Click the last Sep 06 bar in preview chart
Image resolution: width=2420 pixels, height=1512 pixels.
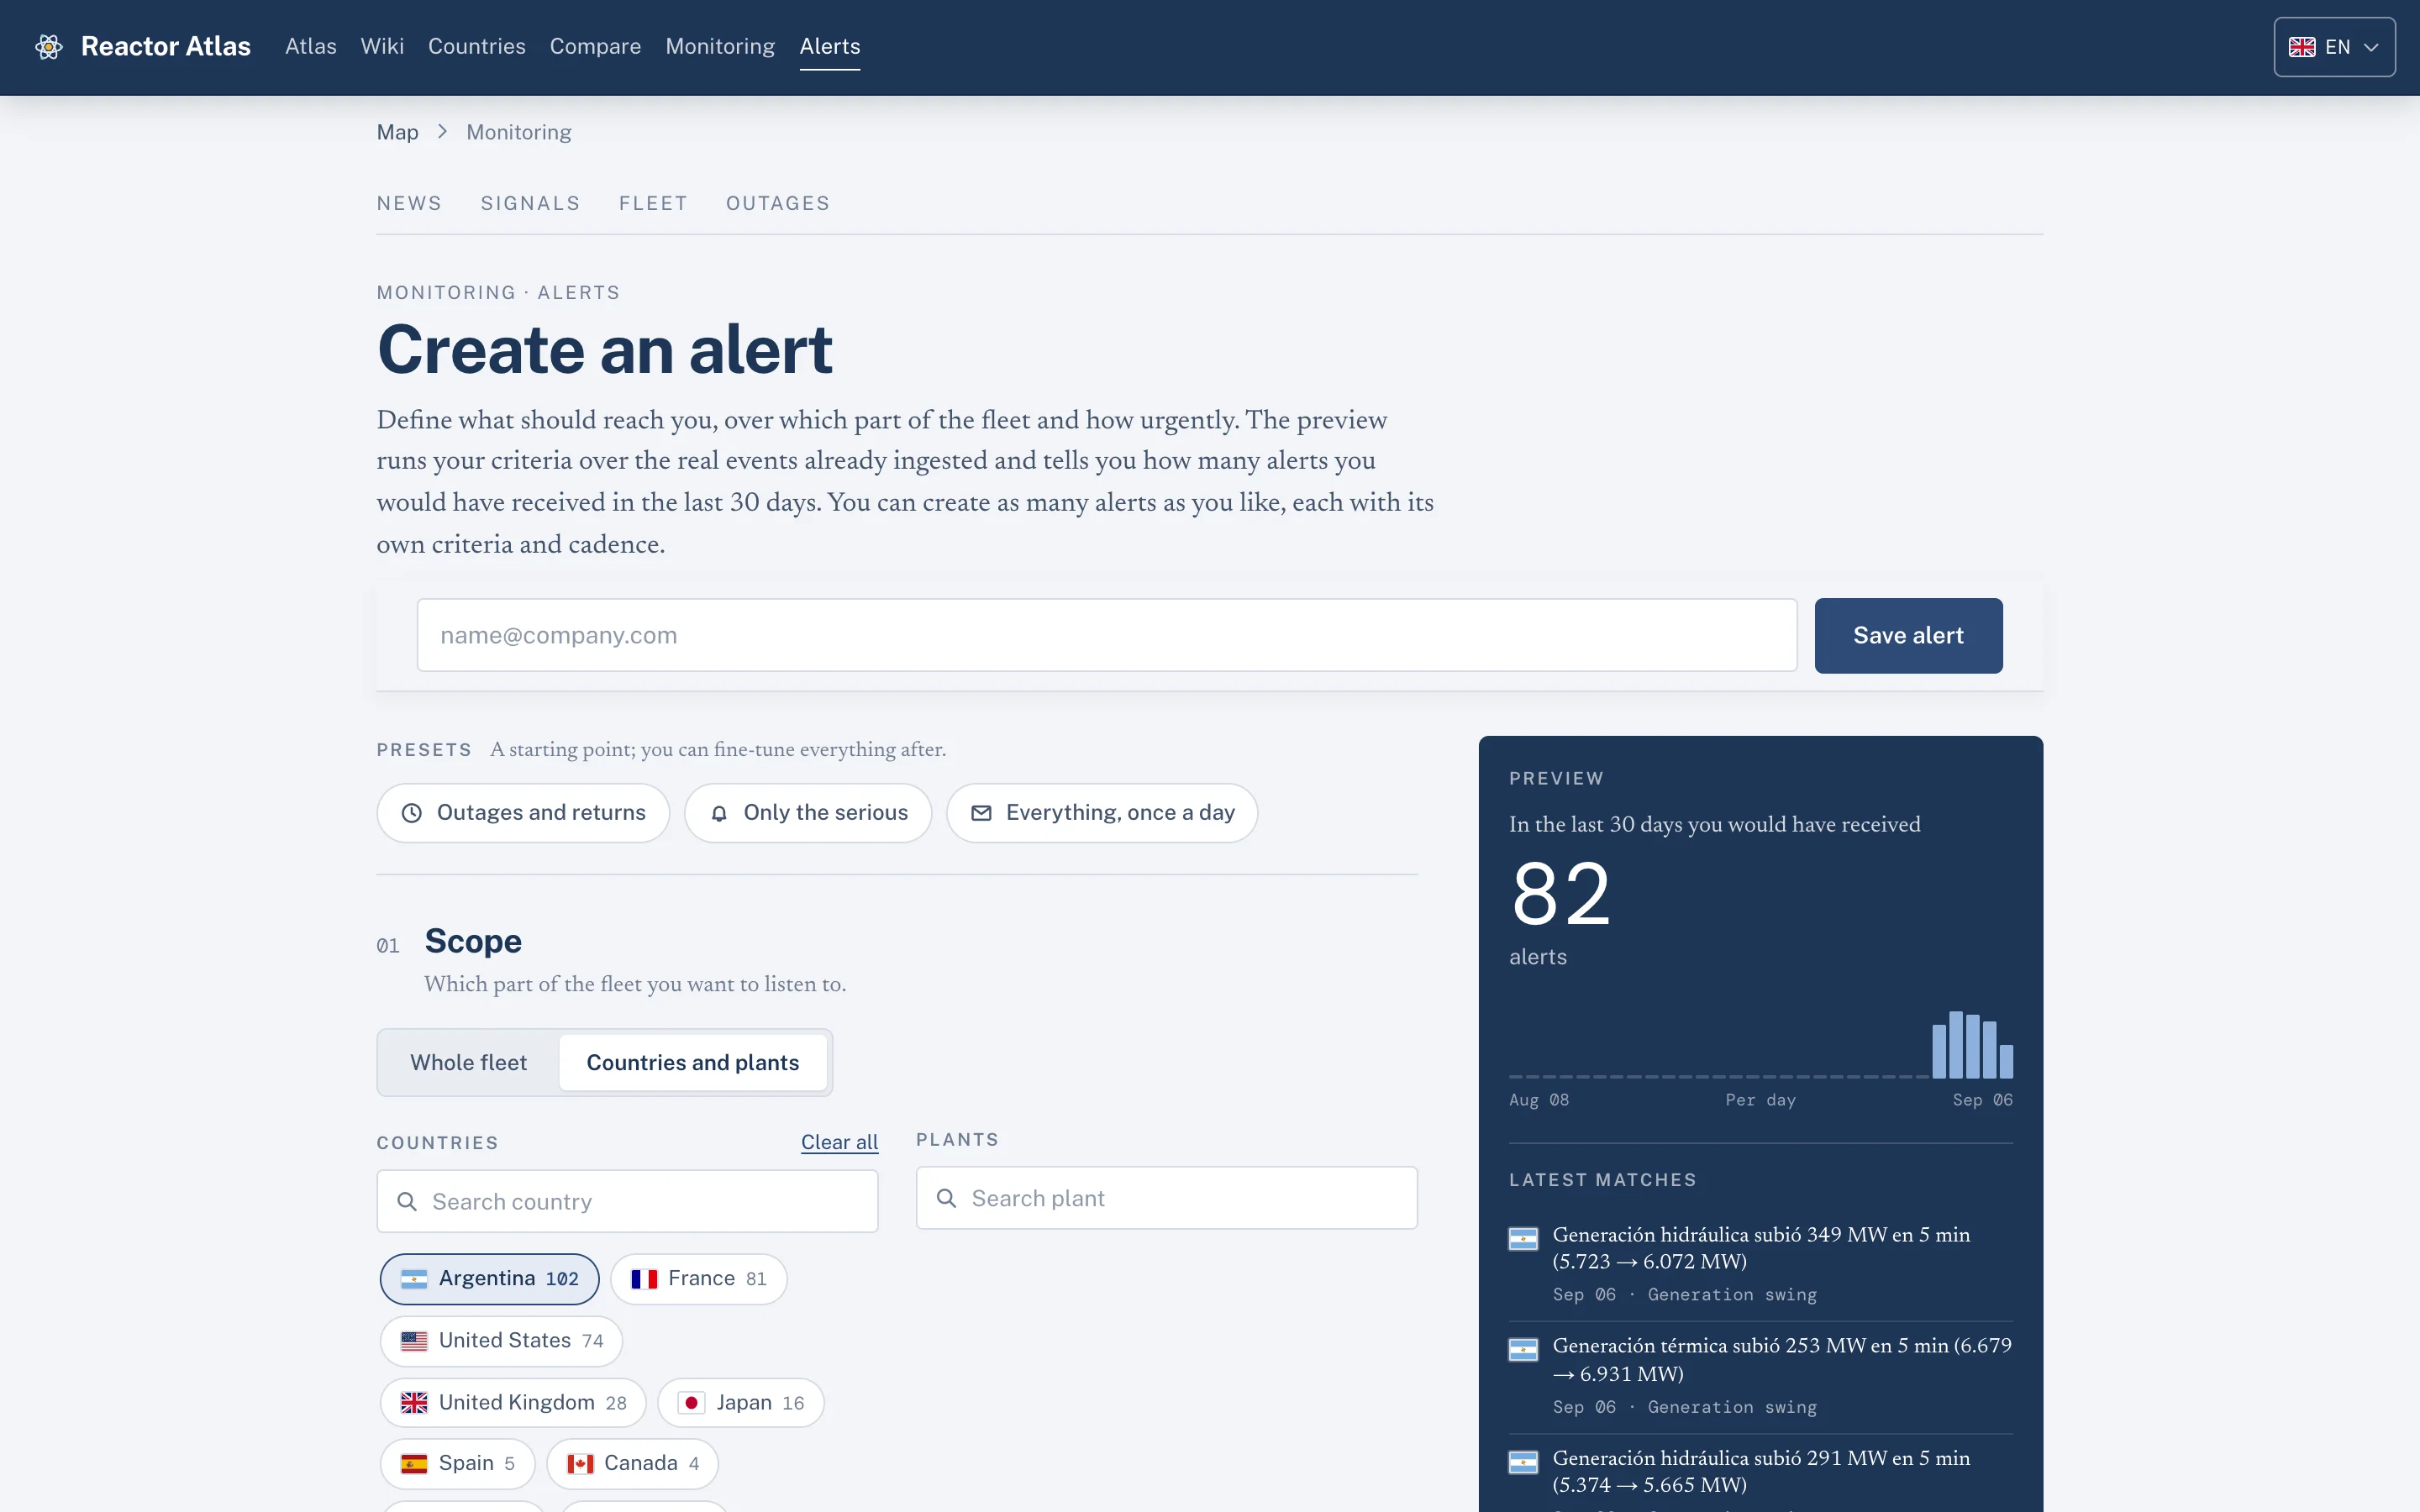click(x=2006, y=1061)
